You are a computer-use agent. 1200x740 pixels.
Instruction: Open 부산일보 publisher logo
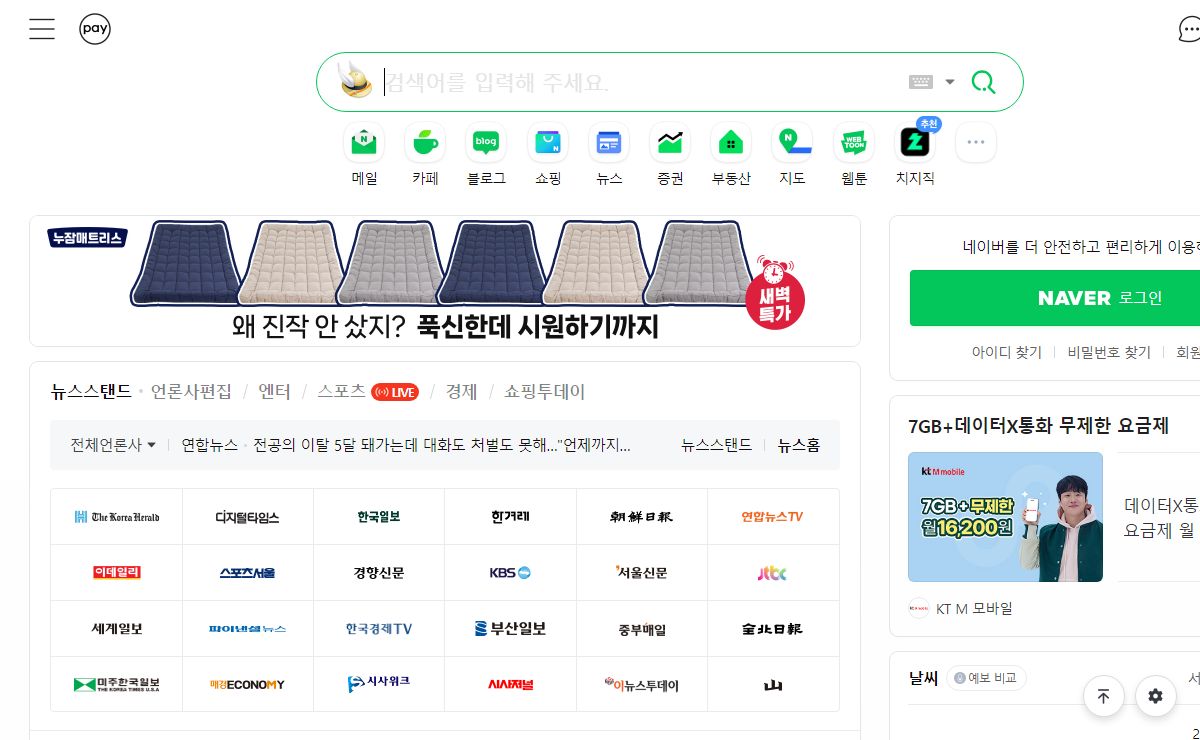(510, 629)
